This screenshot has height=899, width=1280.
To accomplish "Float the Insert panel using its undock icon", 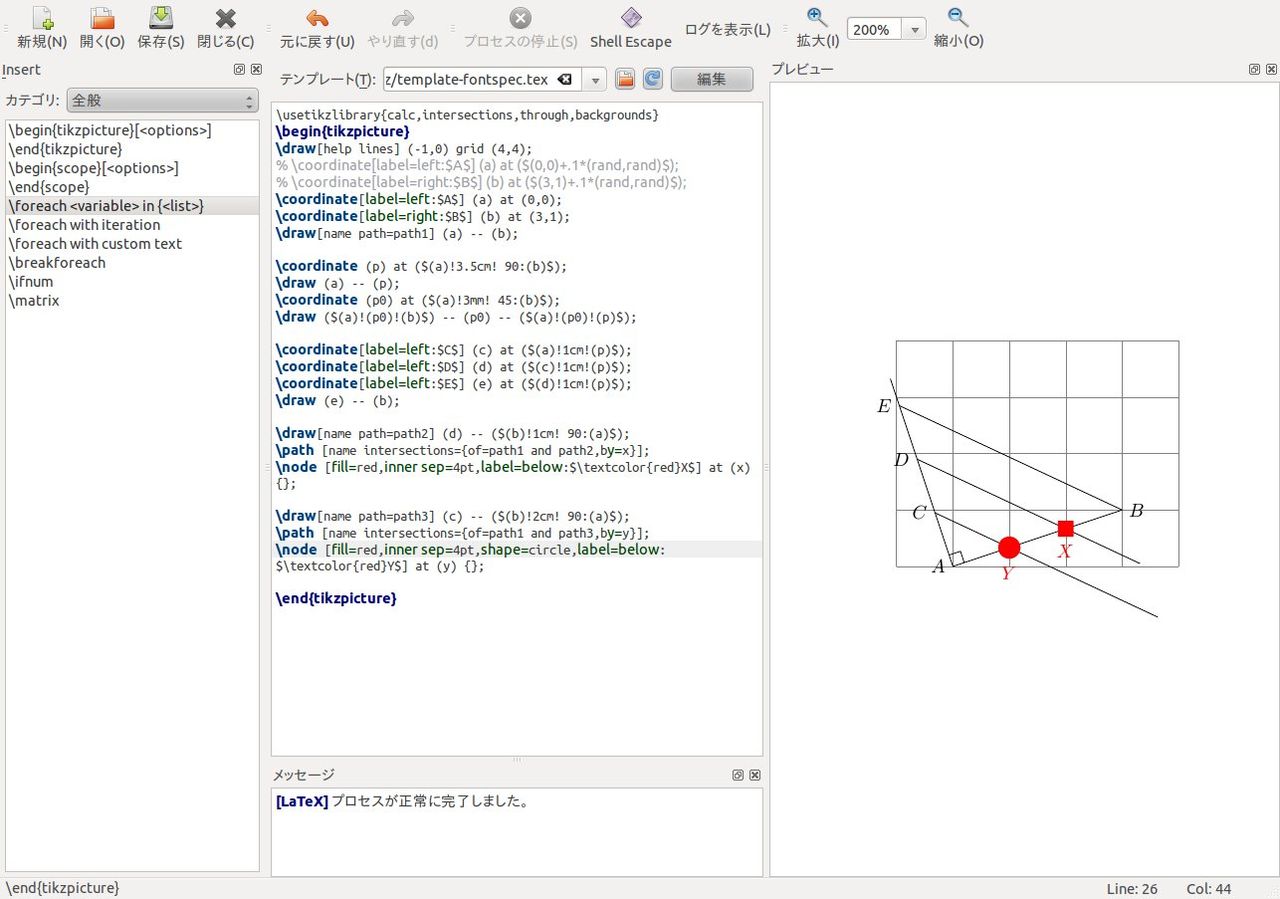I will click(x=239, y=69).
